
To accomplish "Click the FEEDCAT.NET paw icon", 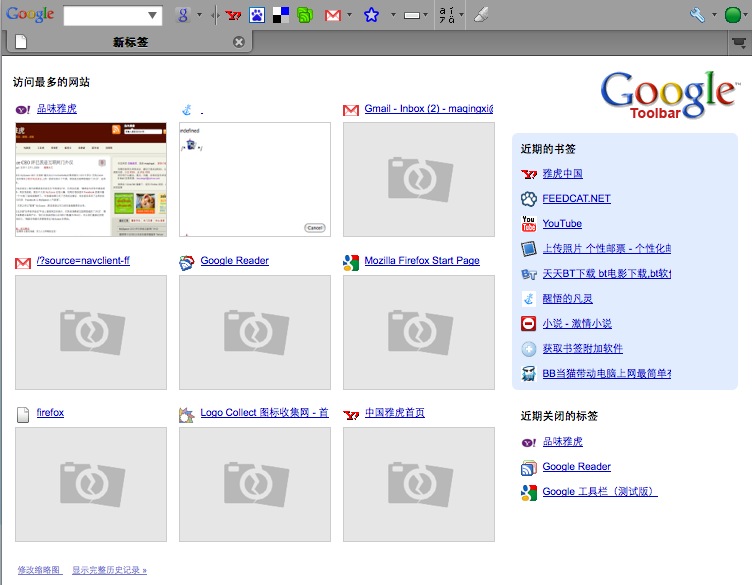I will click(529, 199).
